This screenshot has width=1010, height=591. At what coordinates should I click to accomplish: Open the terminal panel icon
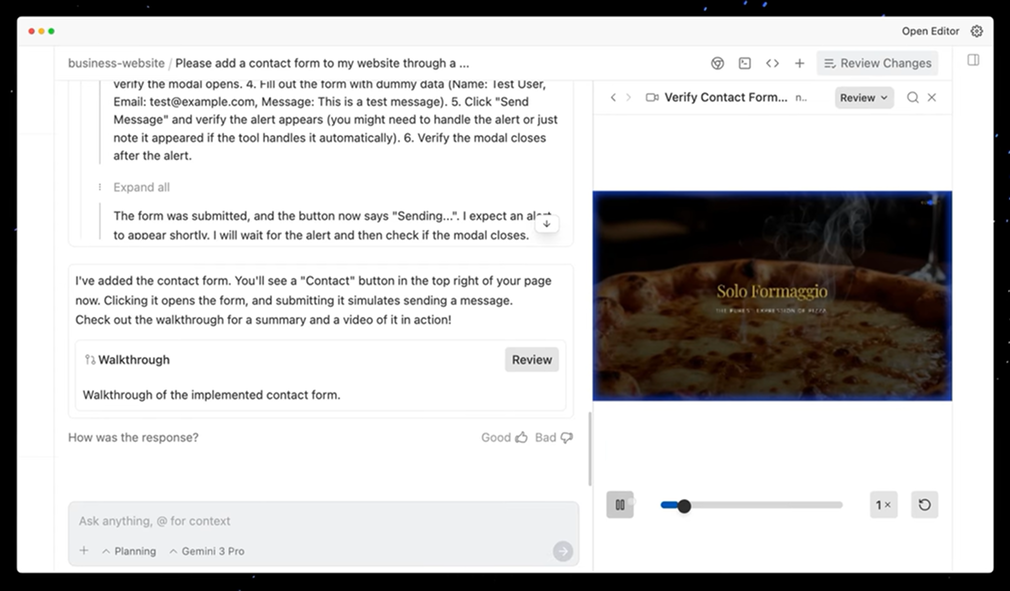(745, 63)
